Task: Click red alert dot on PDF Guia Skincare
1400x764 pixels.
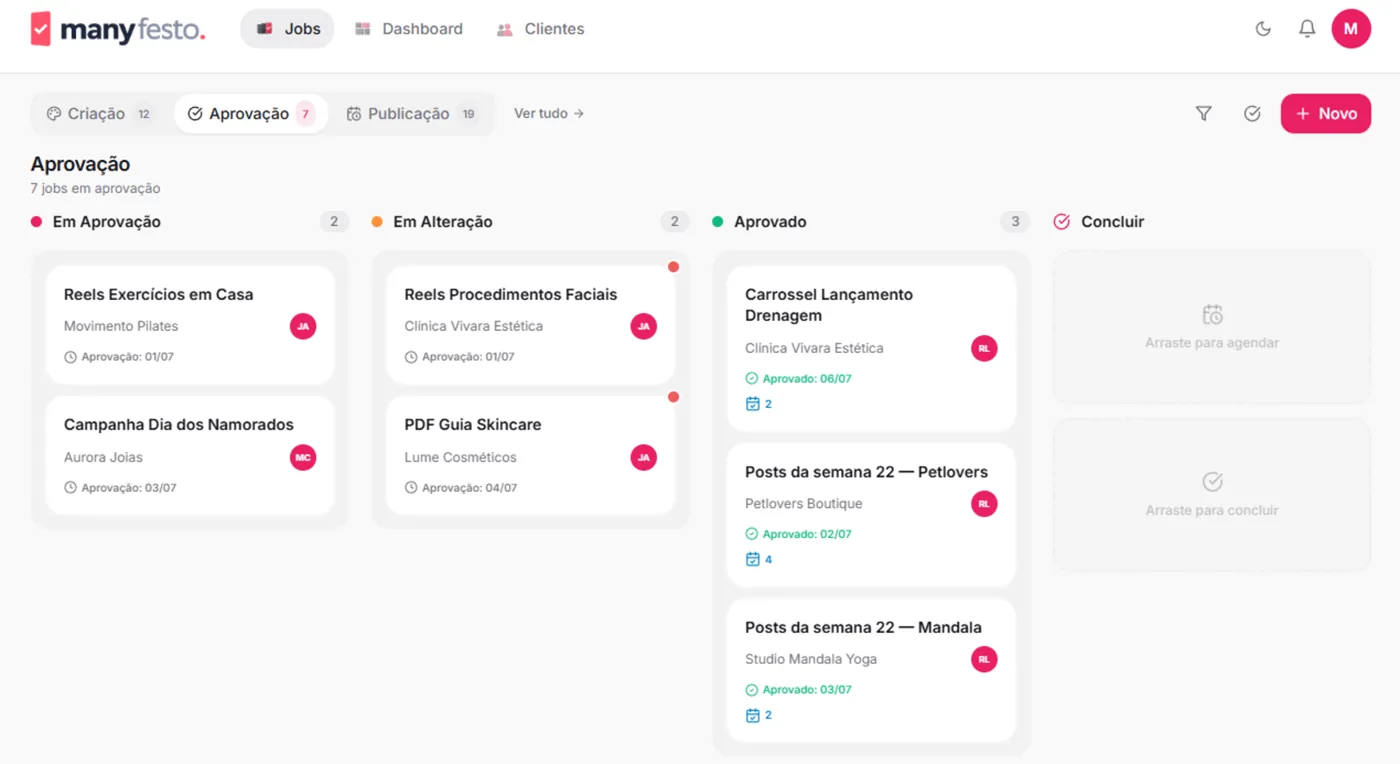Action: click(x=673, y=397)
